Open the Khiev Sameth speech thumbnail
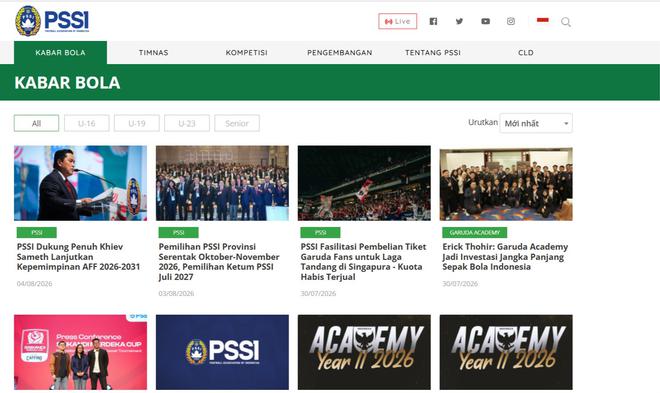 click(x=80, y=183)
